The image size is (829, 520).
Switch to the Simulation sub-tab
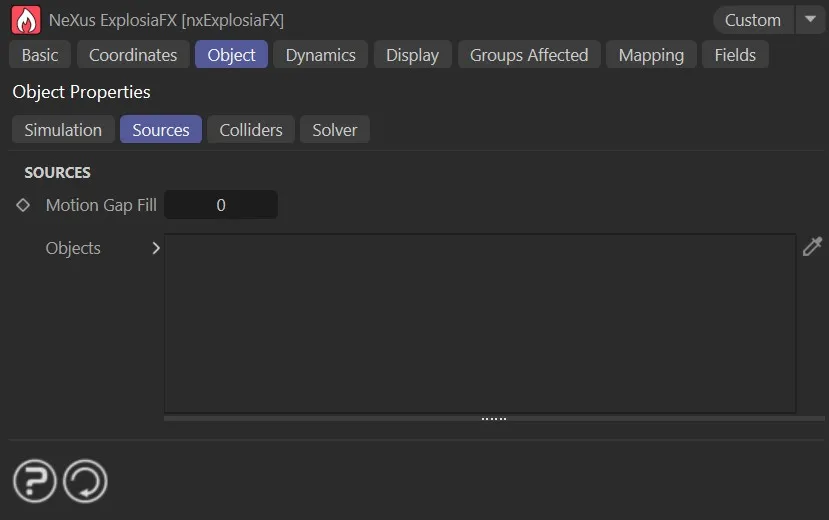click(x=63, y=129)
